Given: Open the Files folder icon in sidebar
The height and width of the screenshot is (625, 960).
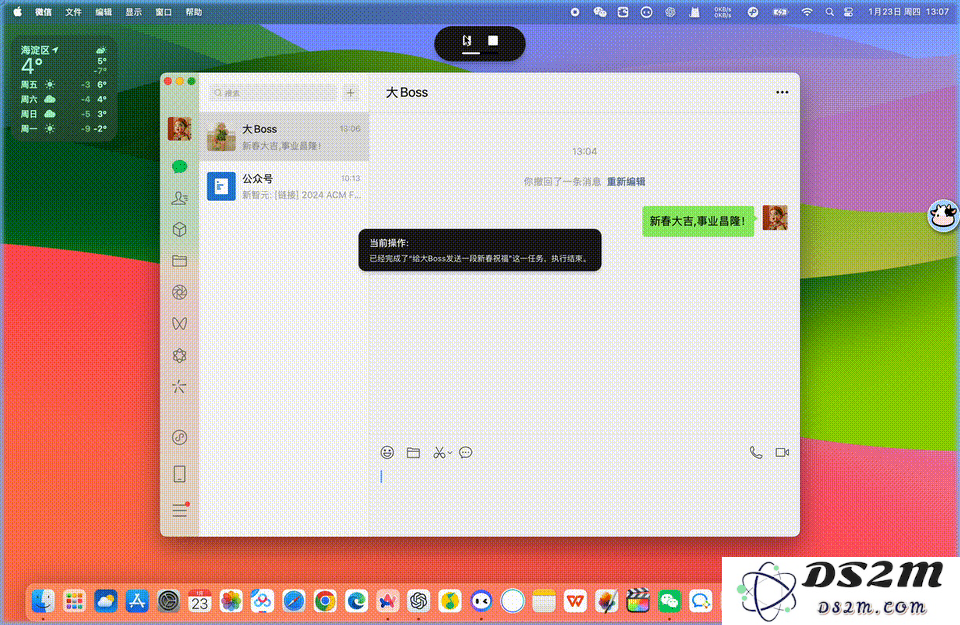Looking at the screenshot, I should 179,261.
